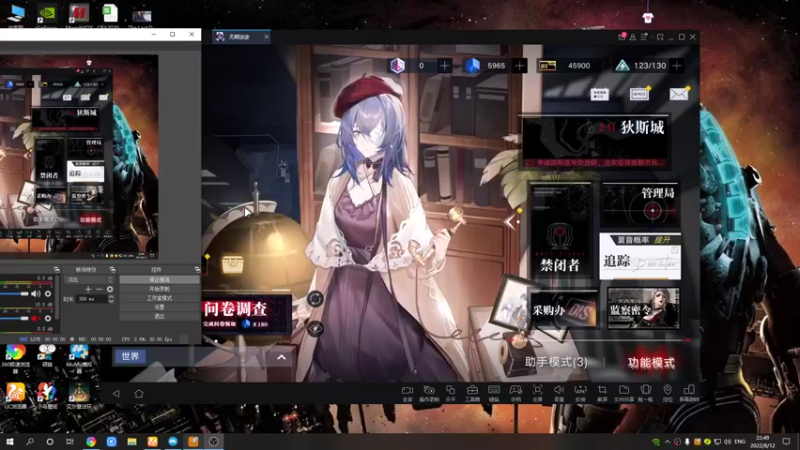The height and width of the screenshot is (450, 800).
Task: Add an OBS transition with plus icon
Action: pos(88,289)
